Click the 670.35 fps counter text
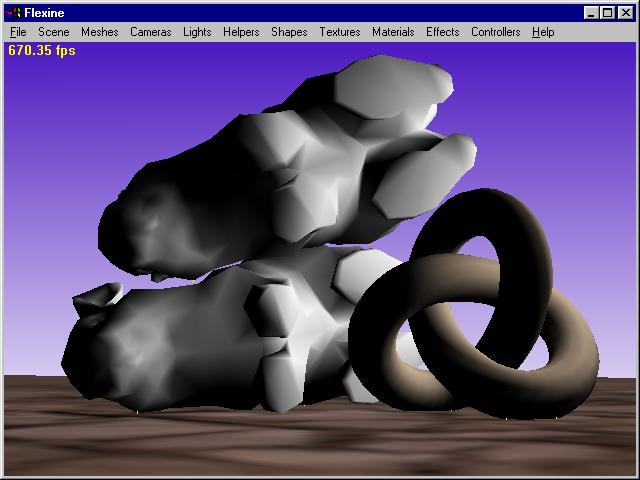Image resolution: width=640 pixels, height=480 pixels. coord(42,51)
